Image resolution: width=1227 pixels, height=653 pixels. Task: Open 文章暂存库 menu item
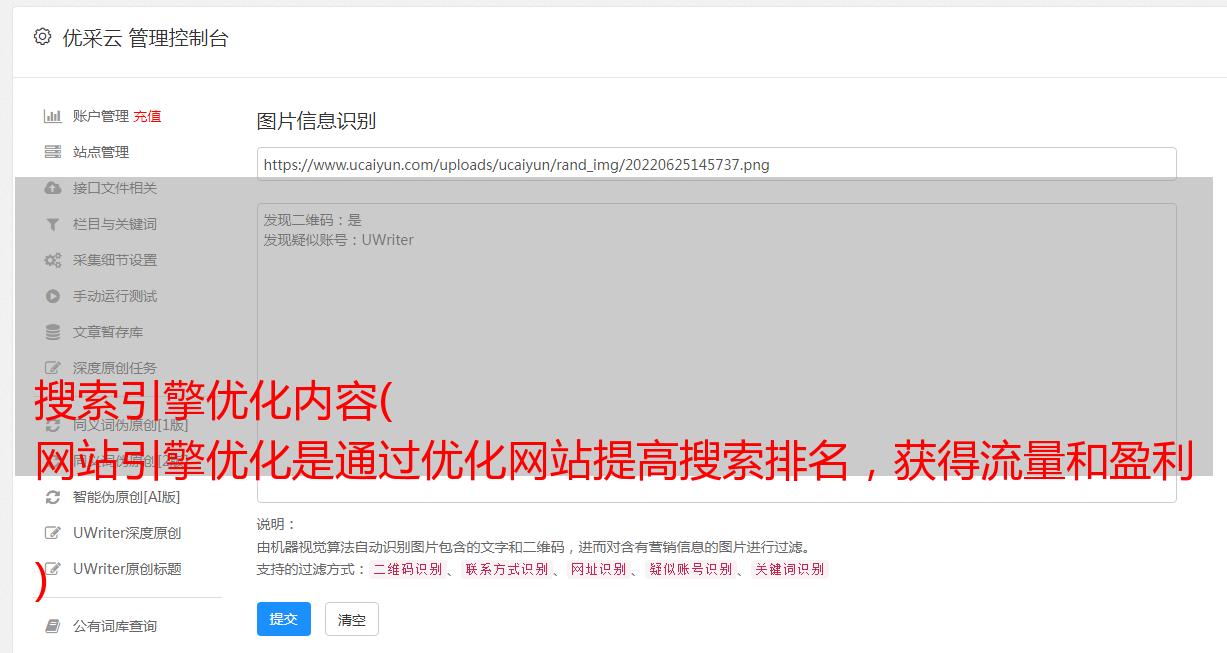[108, 332]
